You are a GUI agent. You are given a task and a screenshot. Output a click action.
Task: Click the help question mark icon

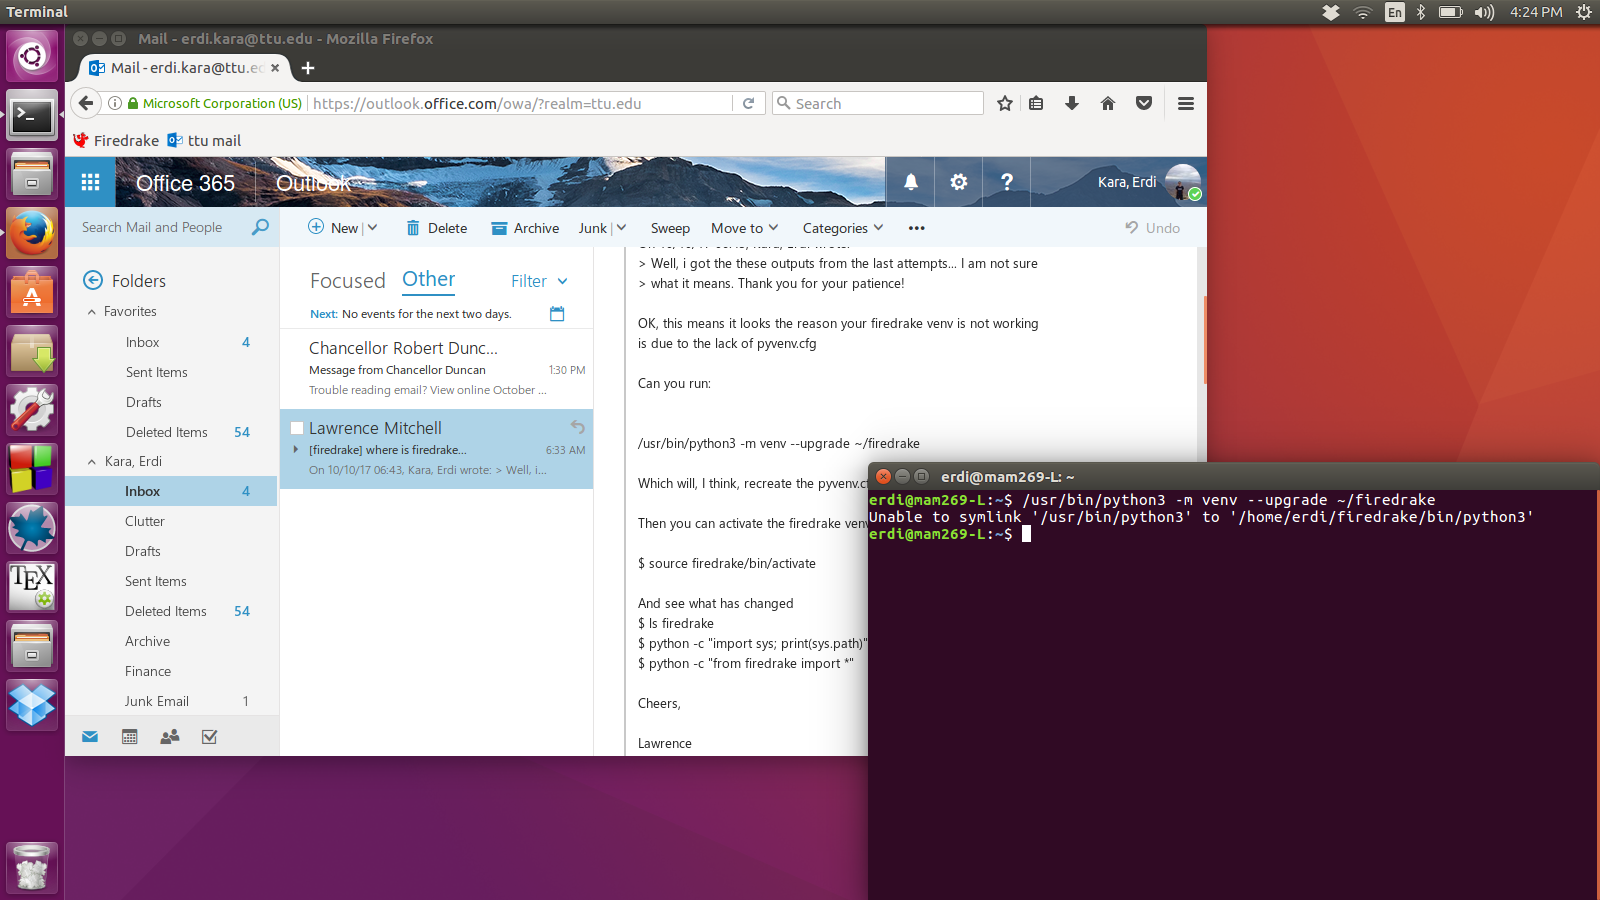(1006, 182)
